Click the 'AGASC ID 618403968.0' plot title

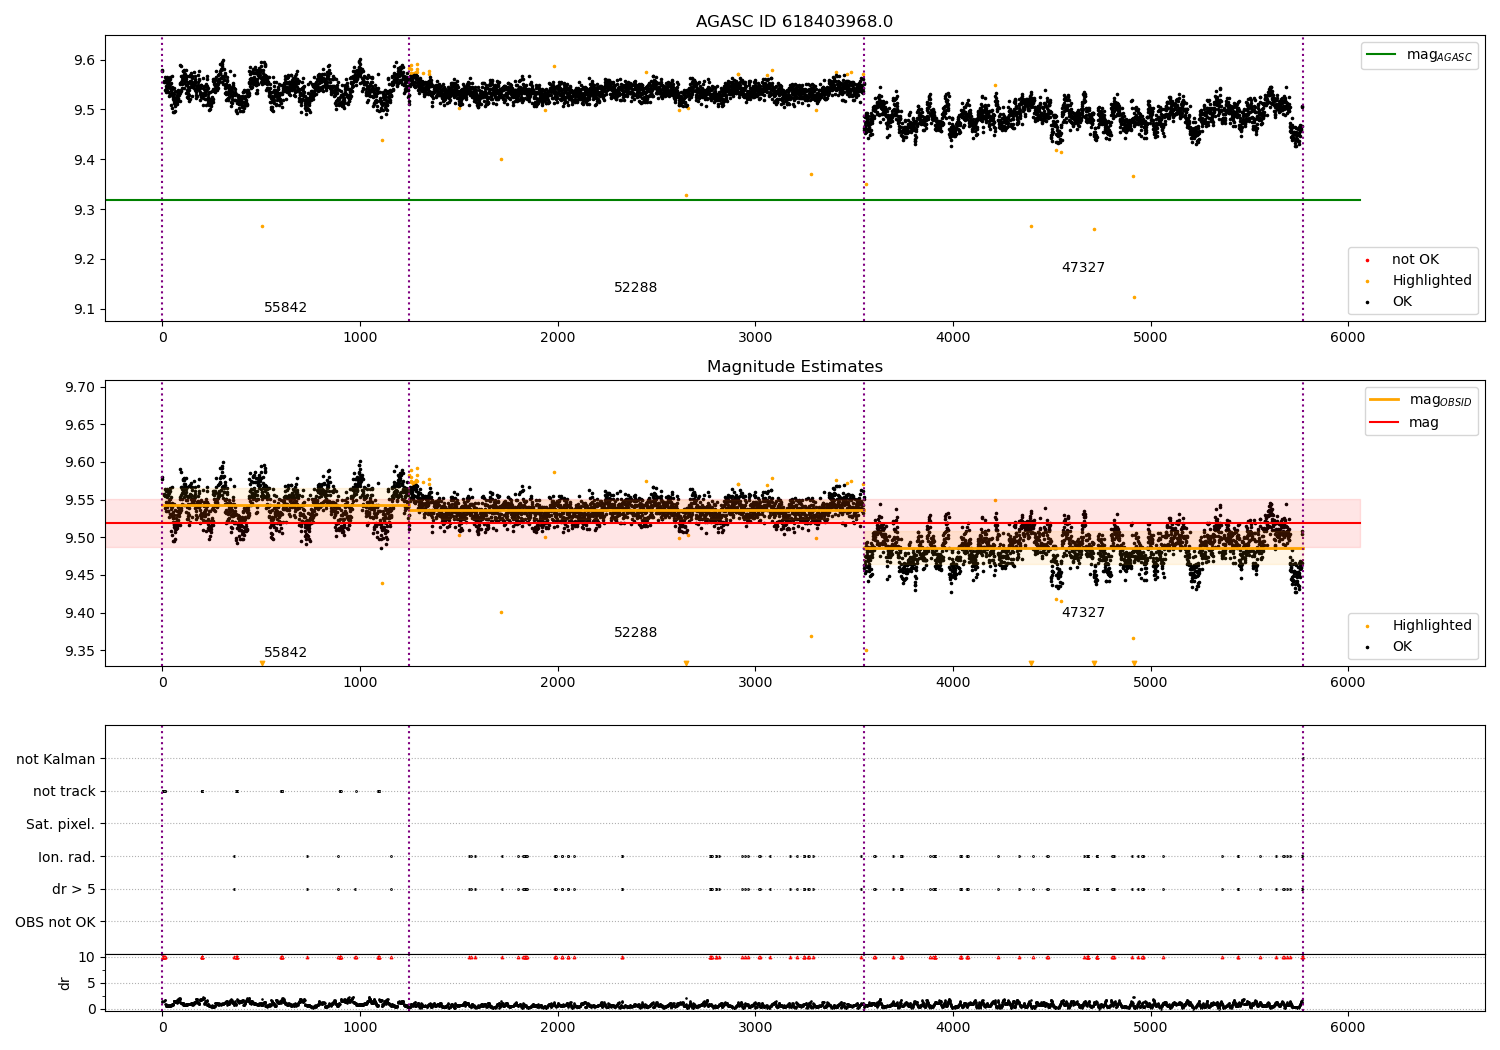(x=794, y=22)
